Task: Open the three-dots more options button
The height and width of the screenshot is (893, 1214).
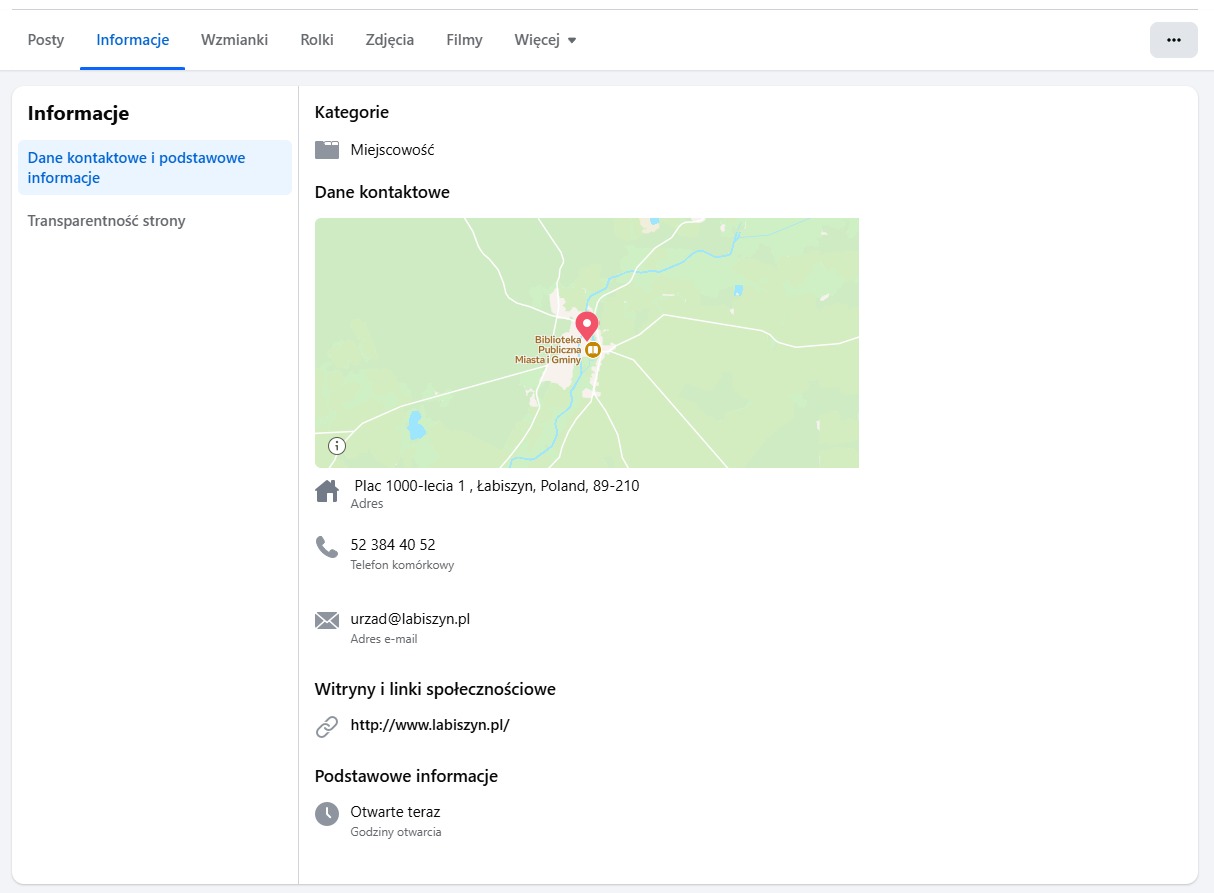Action: pyautogui.click(x=1173, y=40)
